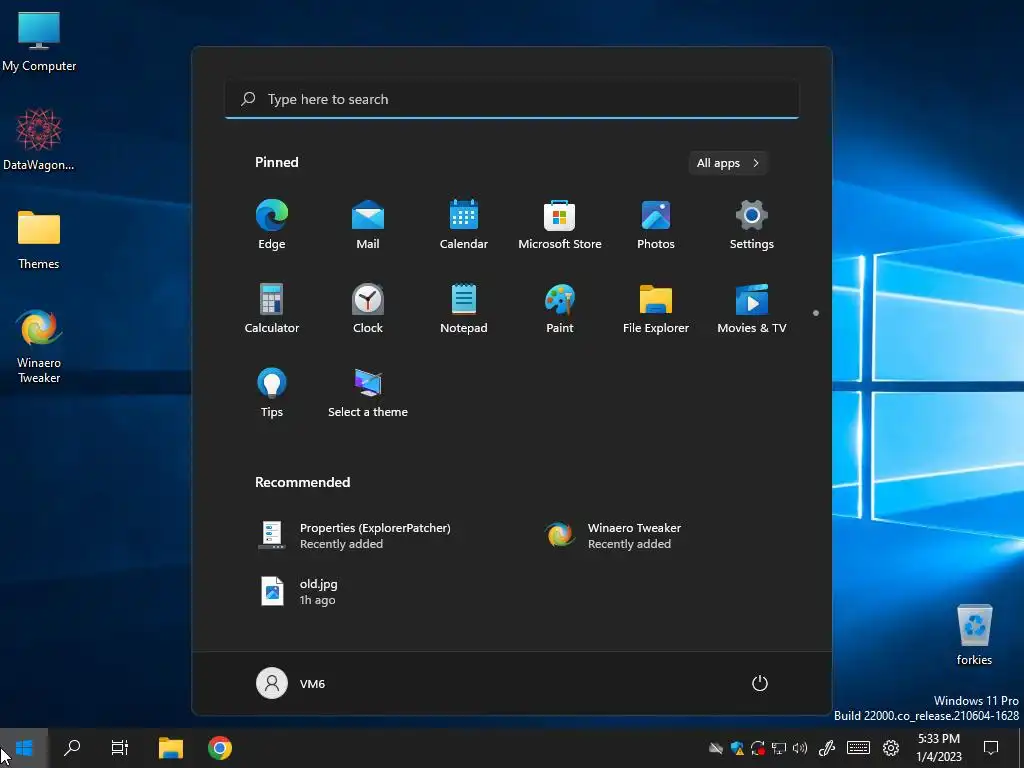The height and width of the screenshot is (768, 1024).
Task: Launch Mail from pinned apps
Action: tap(368, 225)
